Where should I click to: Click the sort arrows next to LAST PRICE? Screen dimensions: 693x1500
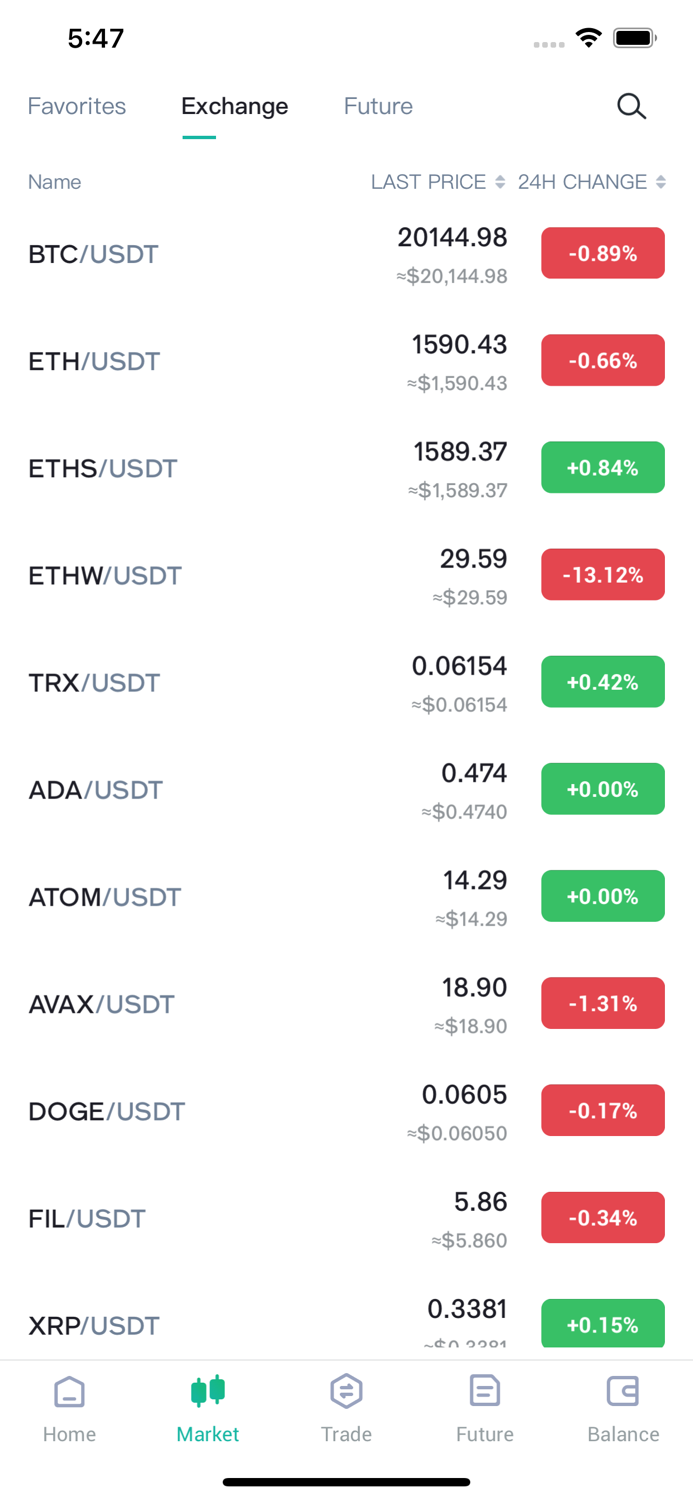[501, 182]
